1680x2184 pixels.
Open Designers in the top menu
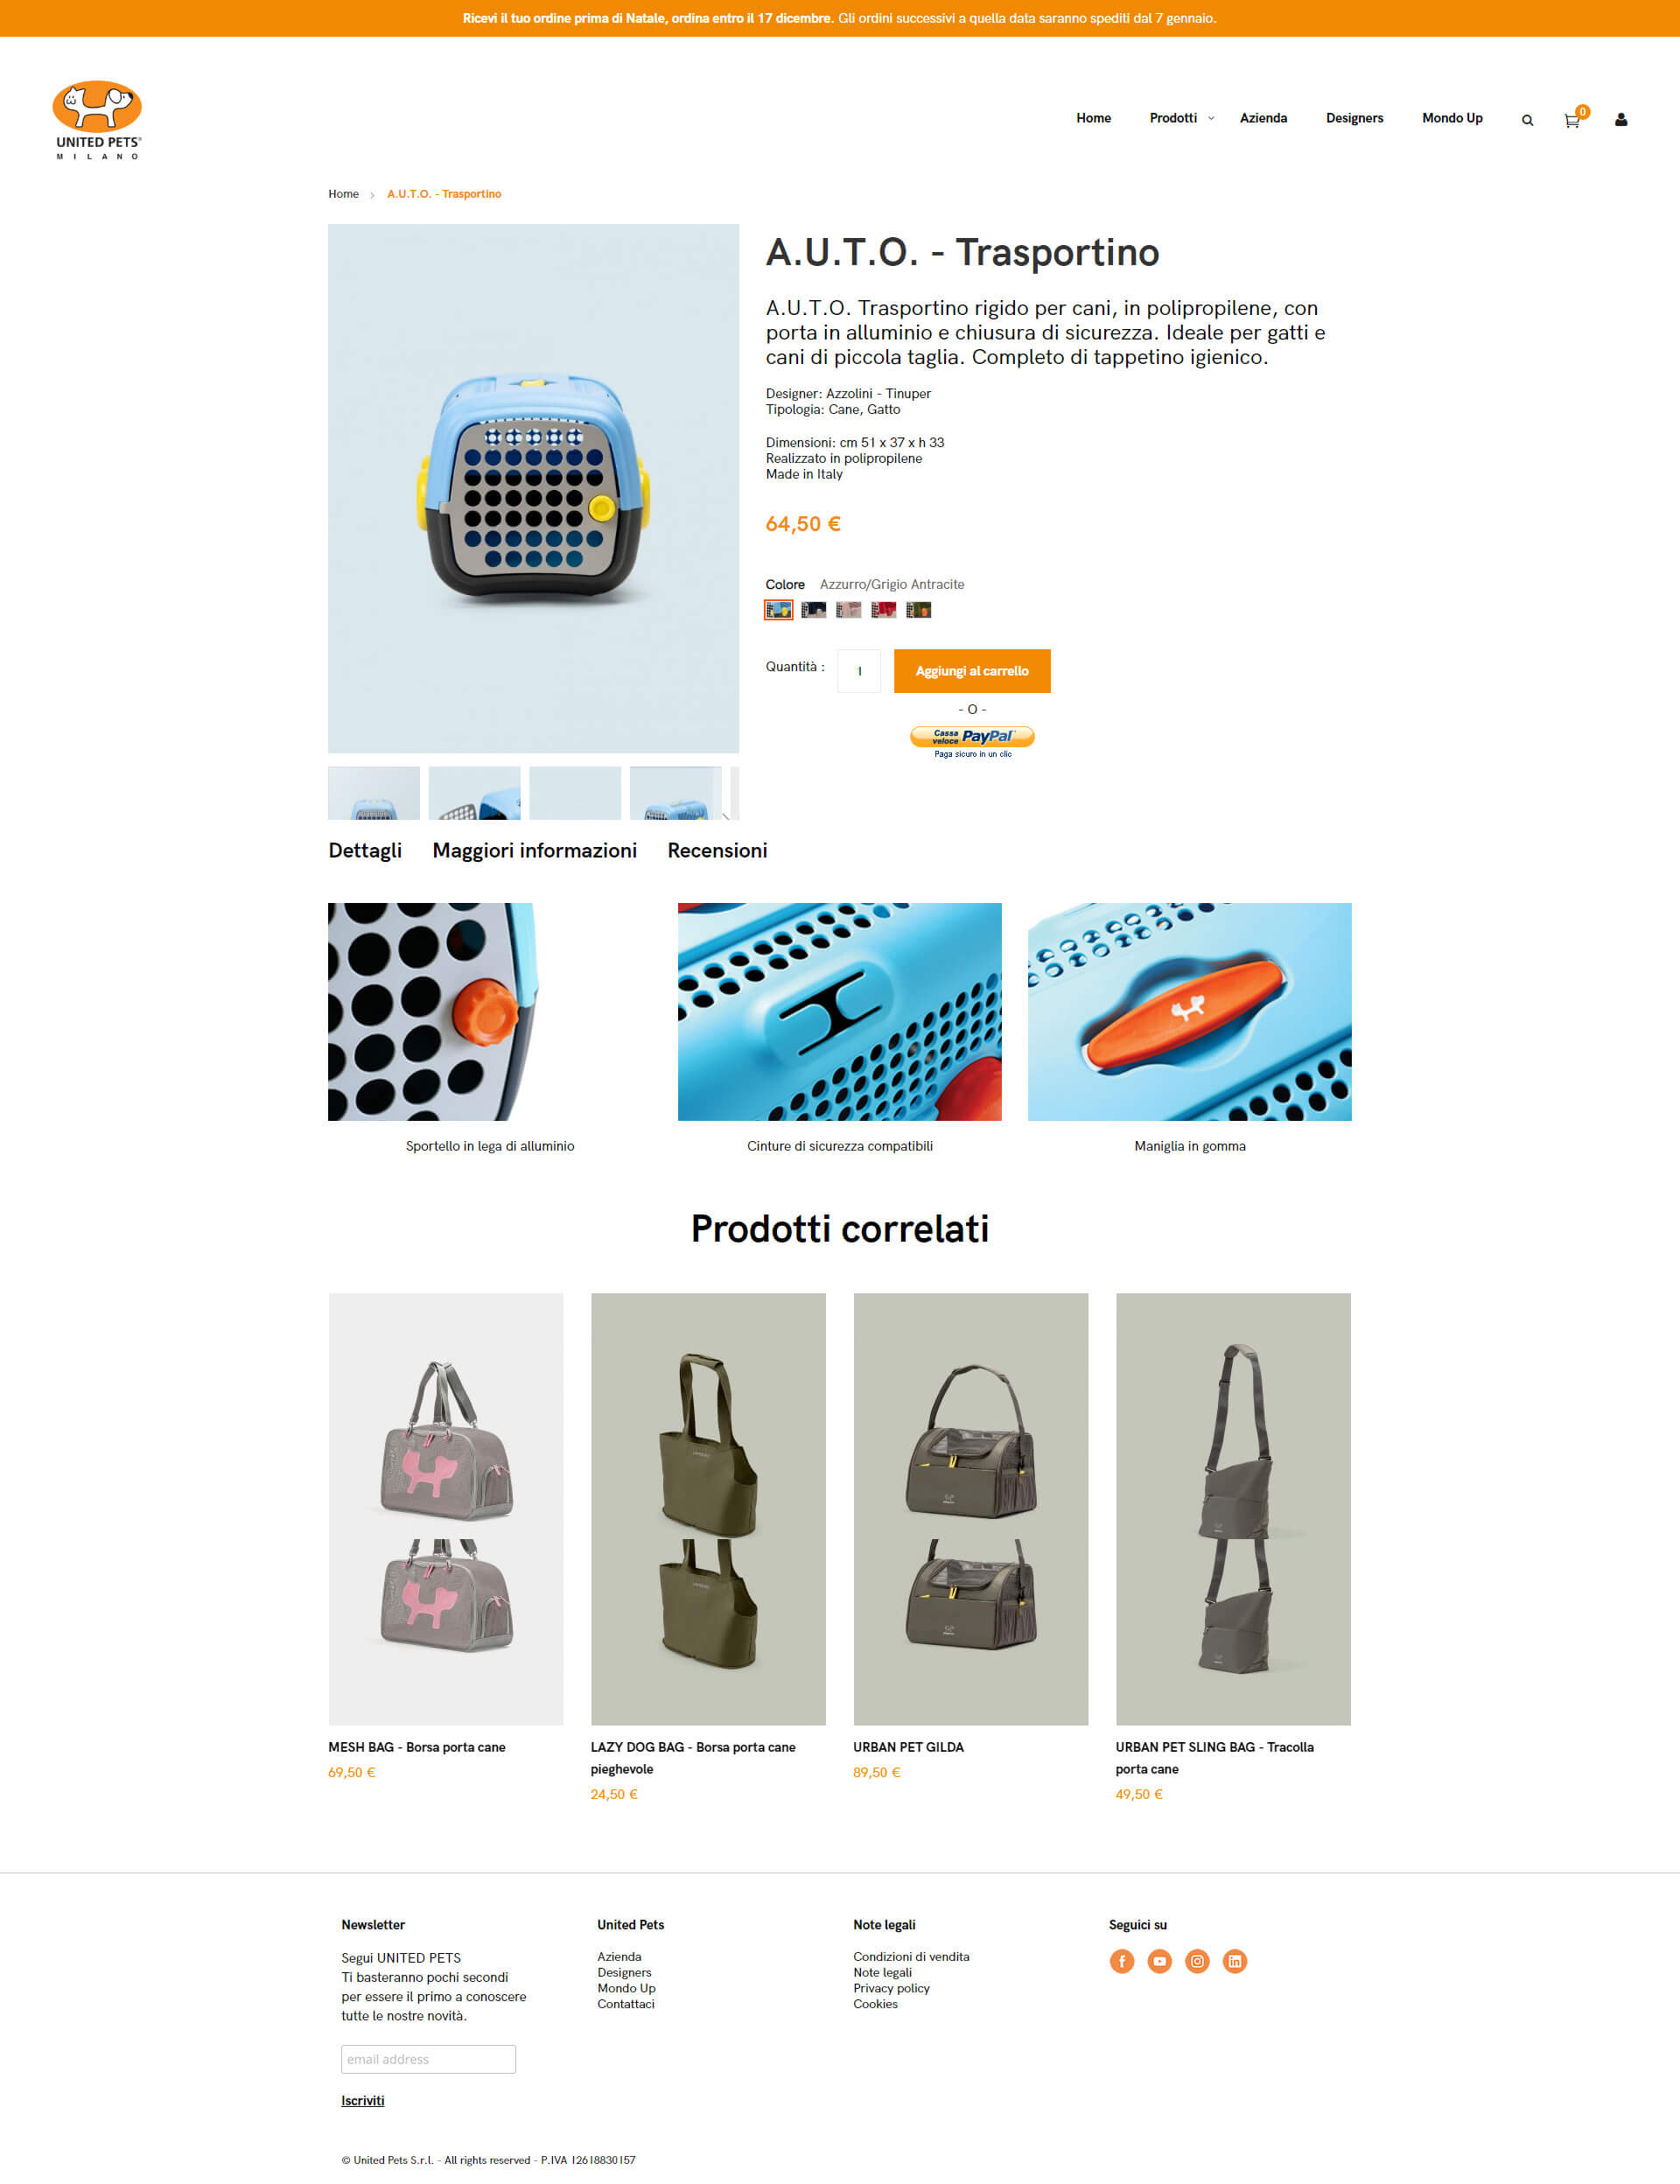point(1354,118)
